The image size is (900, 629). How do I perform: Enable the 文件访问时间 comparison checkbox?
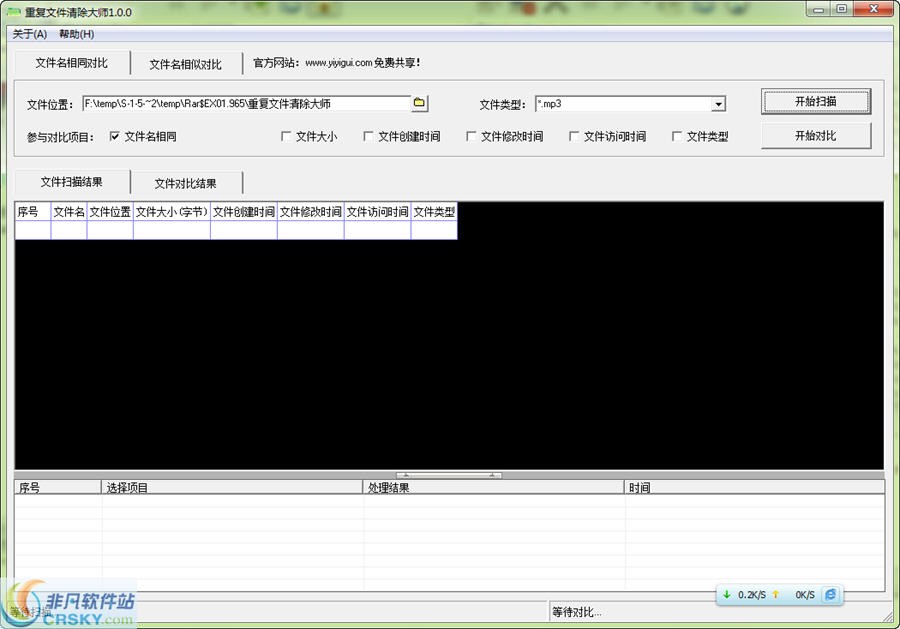tap(574, 136)
